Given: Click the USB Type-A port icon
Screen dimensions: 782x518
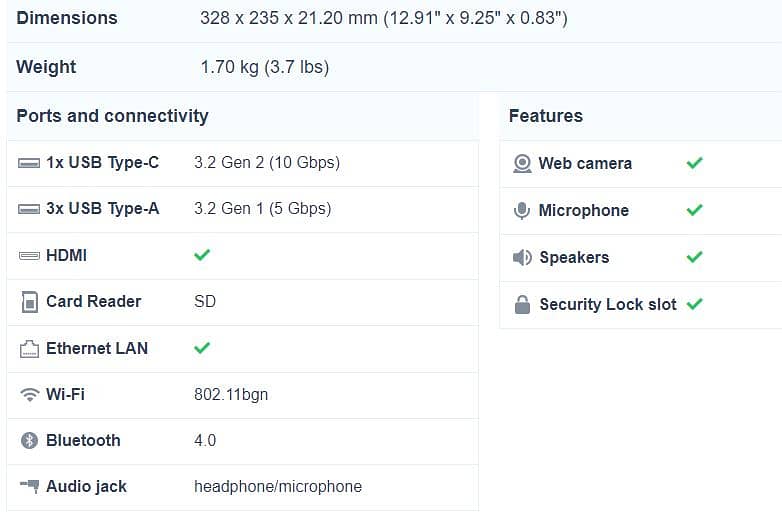Looking at the screenshot, I should (x=29, y=209).
